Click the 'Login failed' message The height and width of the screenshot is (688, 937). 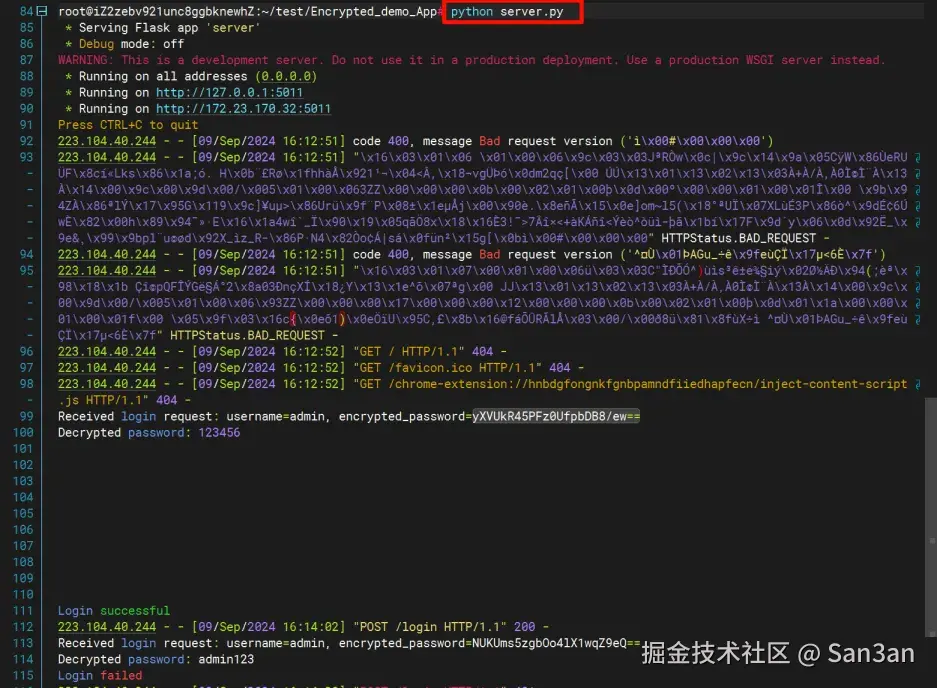point(100,675)
